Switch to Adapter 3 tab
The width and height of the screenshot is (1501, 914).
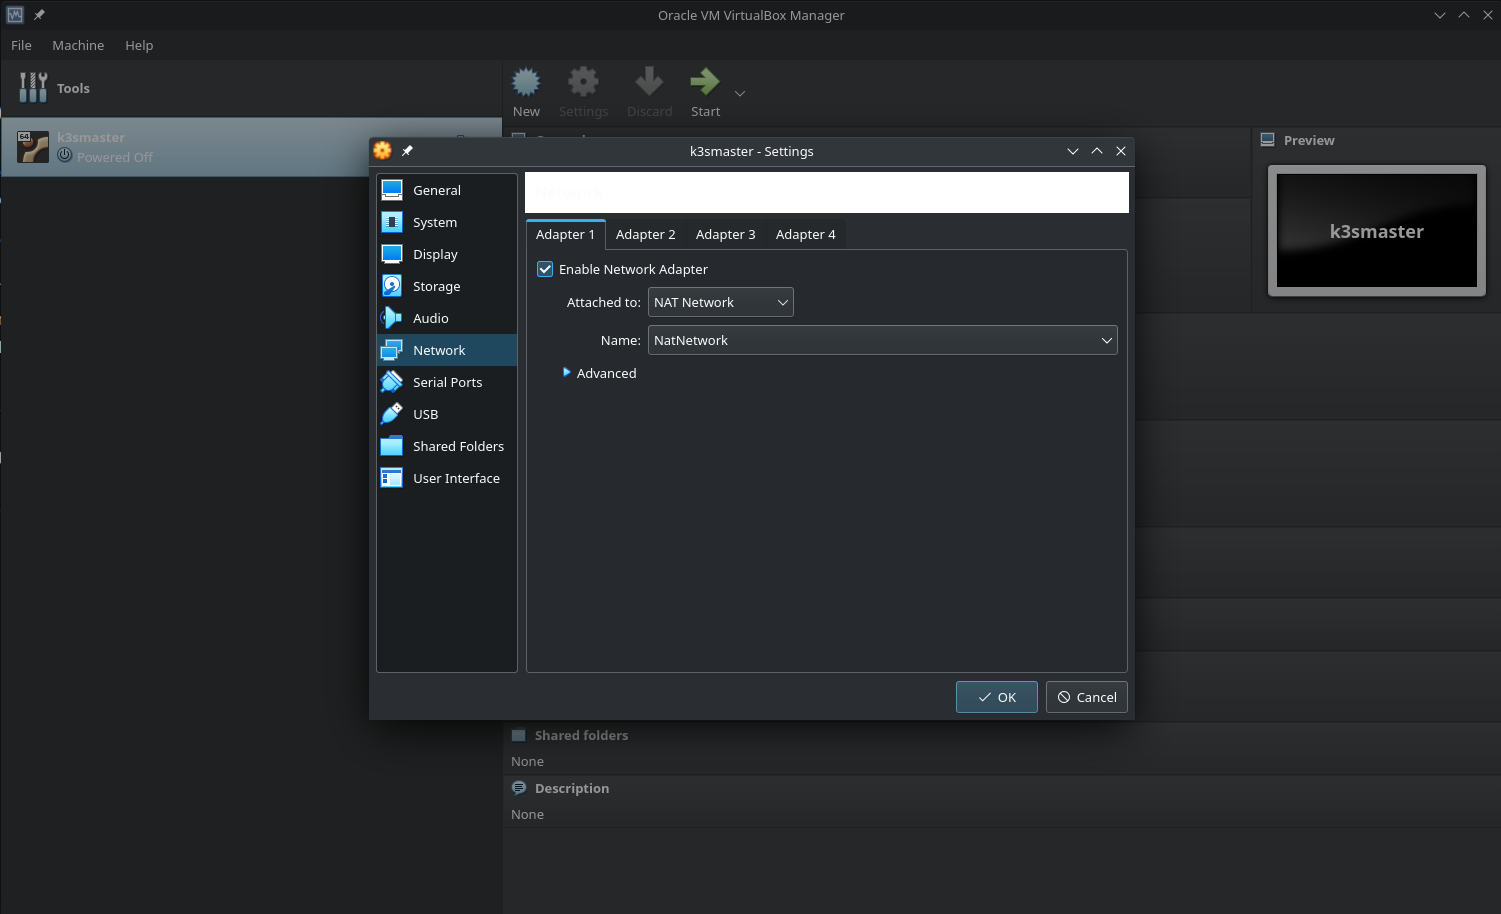726,234
